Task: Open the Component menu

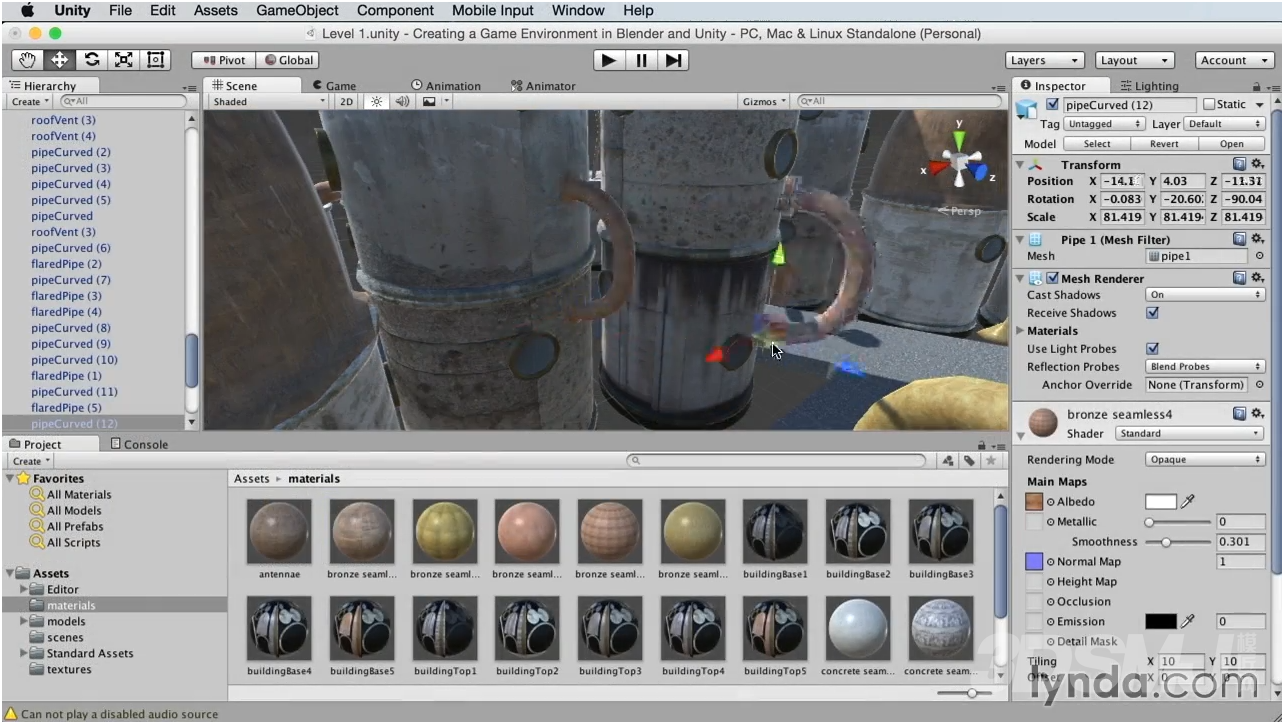Action: (x=395, y=11)
